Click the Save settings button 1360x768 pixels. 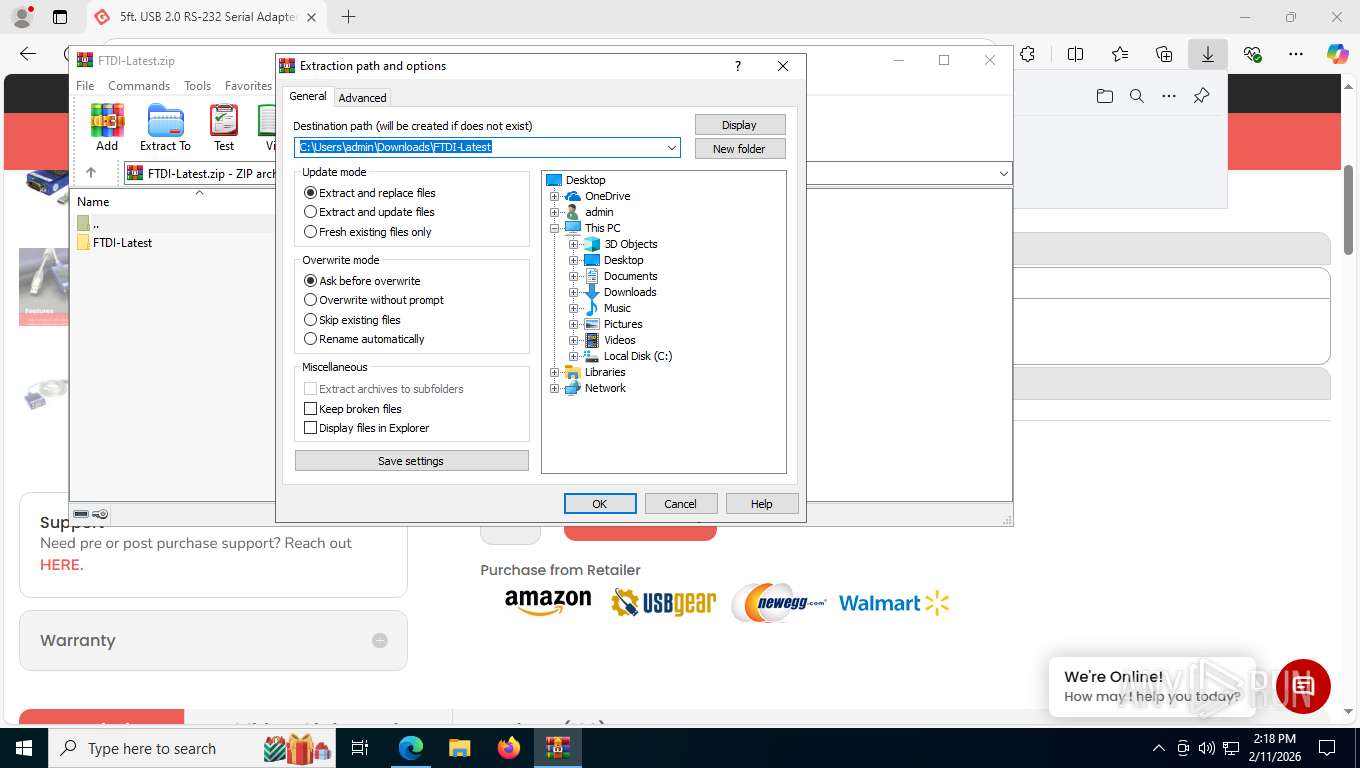pyautogui.click(x=411, y=461)
